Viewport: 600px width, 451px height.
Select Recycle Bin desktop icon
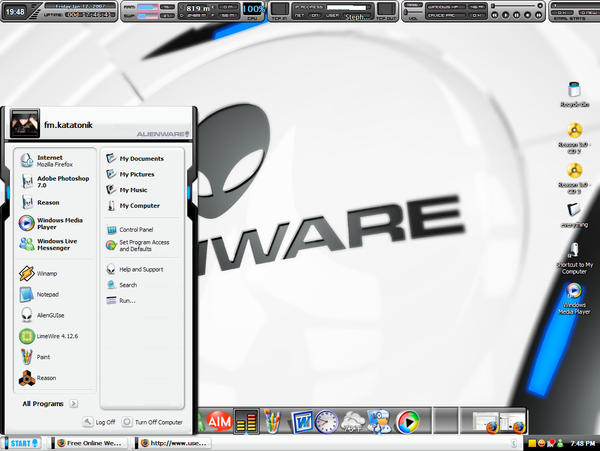[574, 94]
